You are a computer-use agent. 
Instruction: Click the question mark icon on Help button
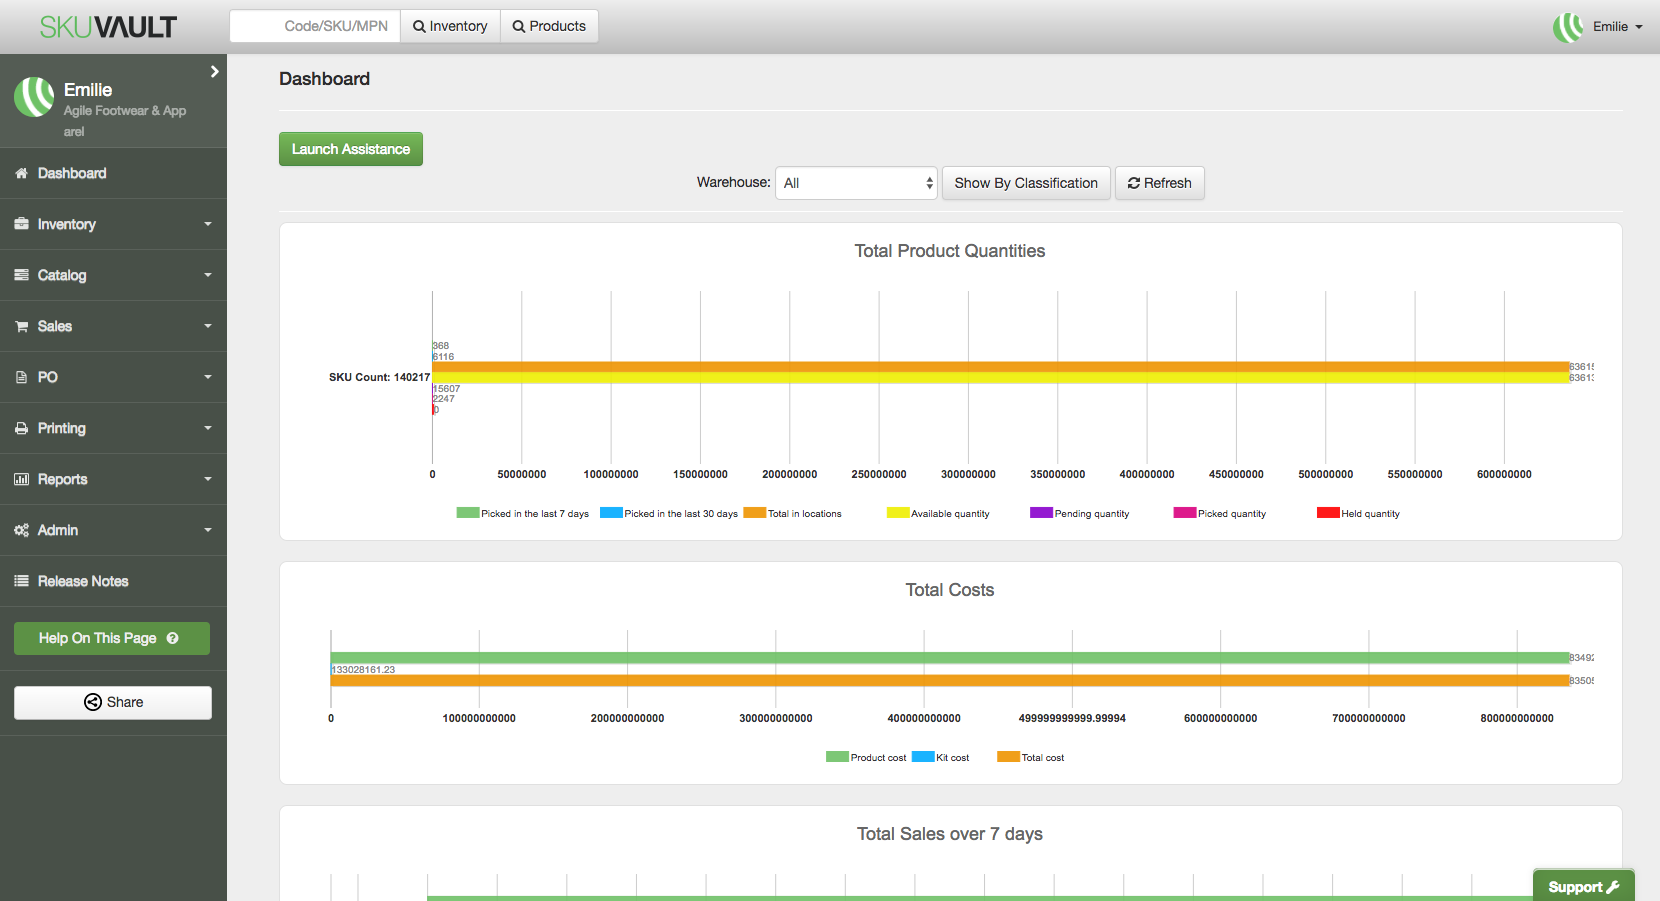tap(172, 638)
